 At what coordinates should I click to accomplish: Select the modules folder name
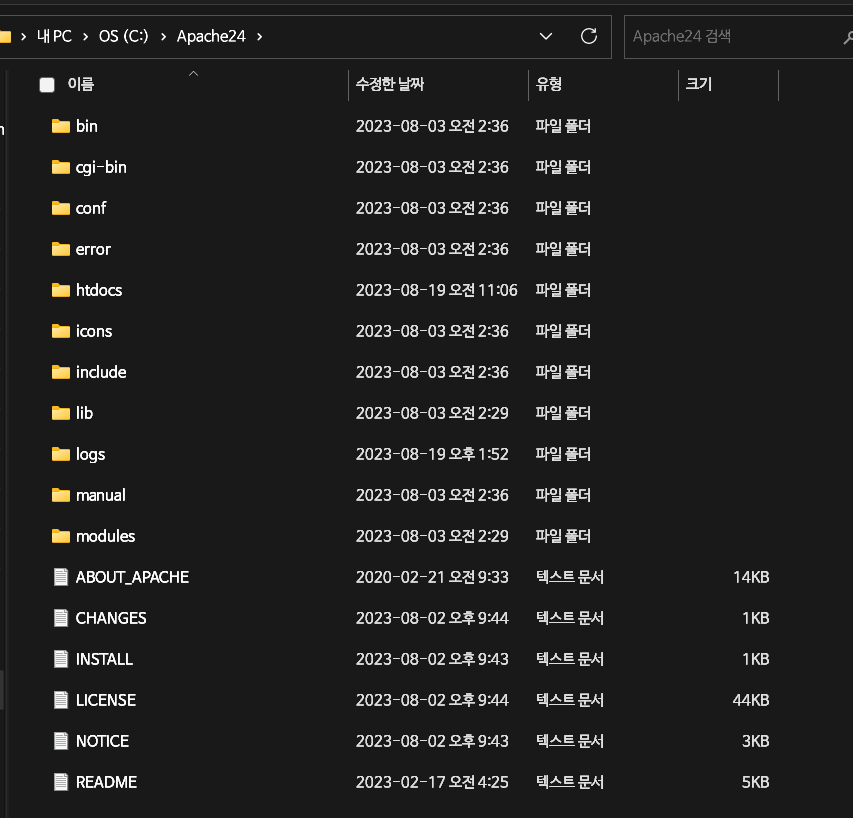106,536
